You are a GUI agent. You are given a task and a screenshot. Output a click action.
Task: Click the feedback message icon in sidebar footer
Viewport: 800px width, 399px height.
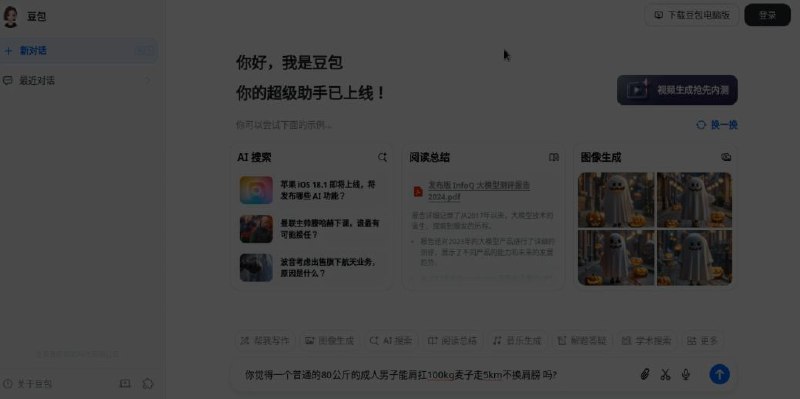tap(125, 384)
